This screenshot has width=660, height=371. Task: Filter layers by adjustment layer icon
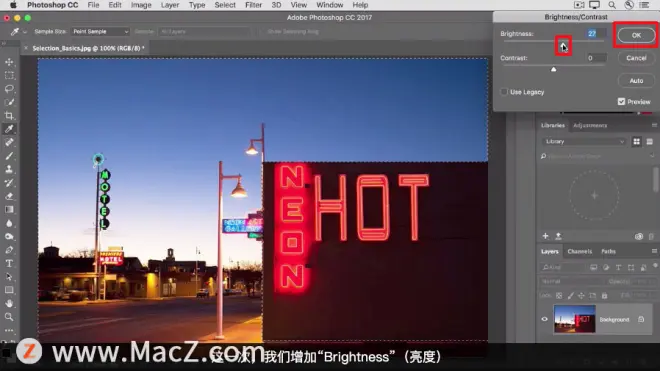606,267
